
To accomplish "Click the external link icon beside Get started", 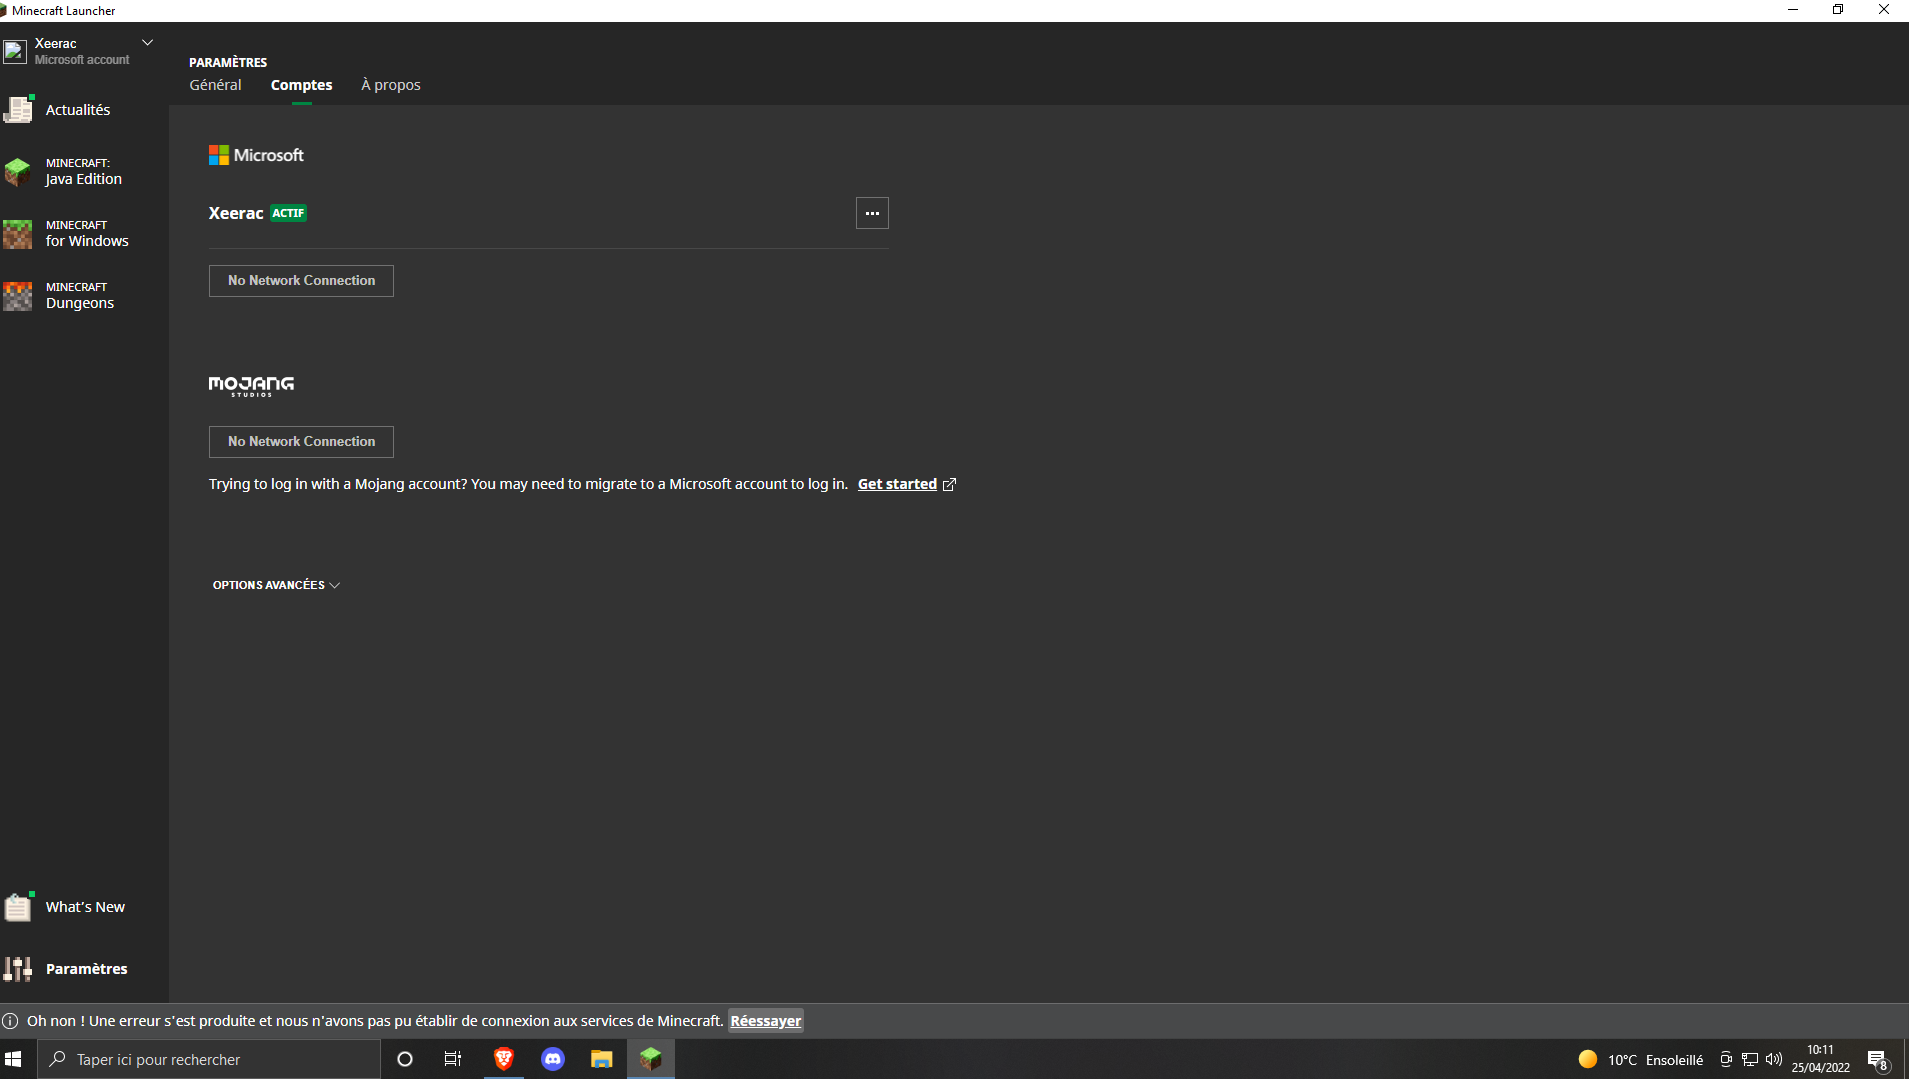I will click(950, 485).
